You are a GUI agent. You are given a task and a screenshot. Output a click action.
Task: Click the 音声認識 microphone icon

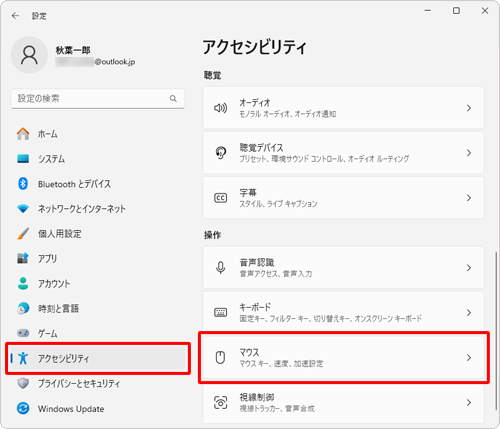(220, 268)
